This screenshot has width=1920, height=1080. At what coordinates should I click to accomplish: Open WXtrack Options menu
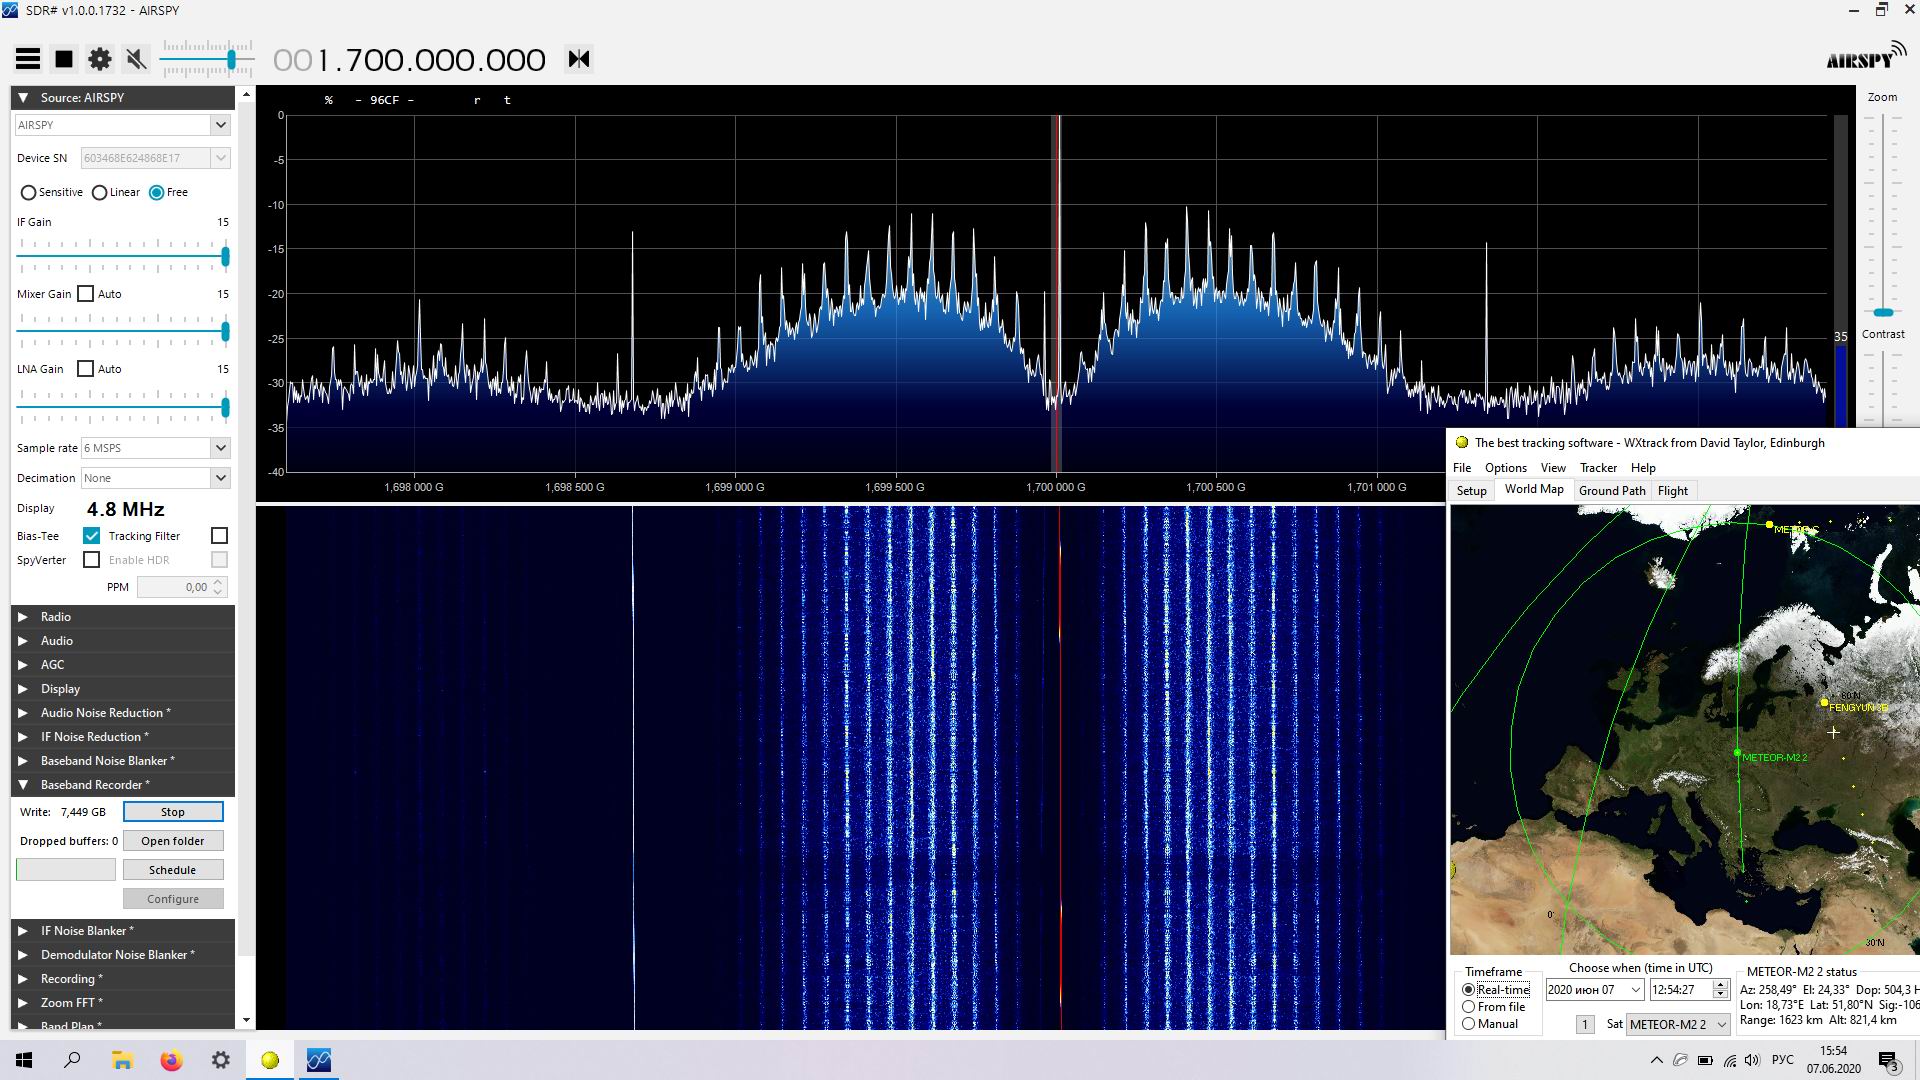tap(1505, 468)
